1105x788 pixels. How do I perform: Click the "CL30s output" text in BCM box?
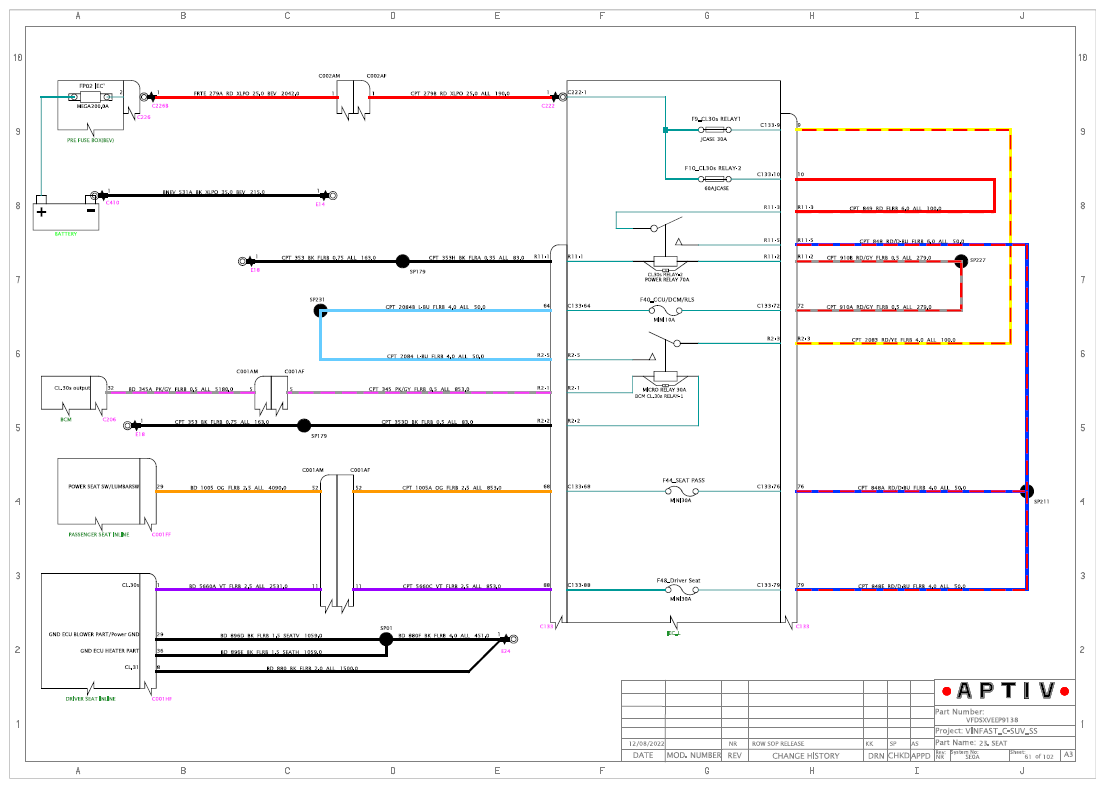(x=73, y=388)
